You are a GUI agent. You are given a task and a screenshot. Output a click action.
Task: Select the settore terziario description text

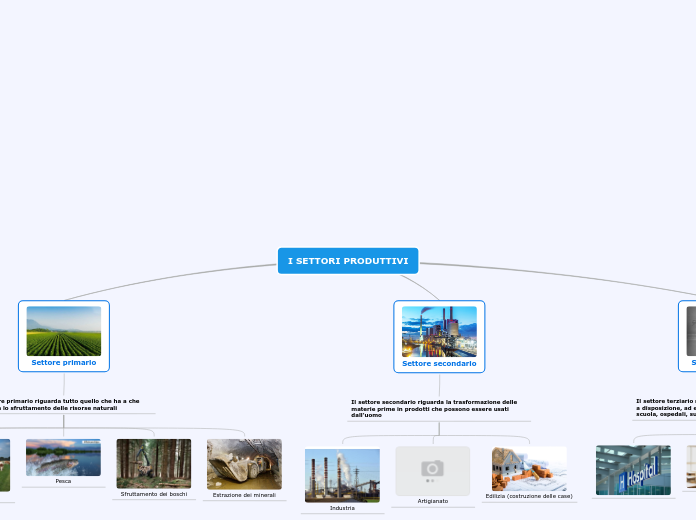pyautogui.click(x=666, y=407)
